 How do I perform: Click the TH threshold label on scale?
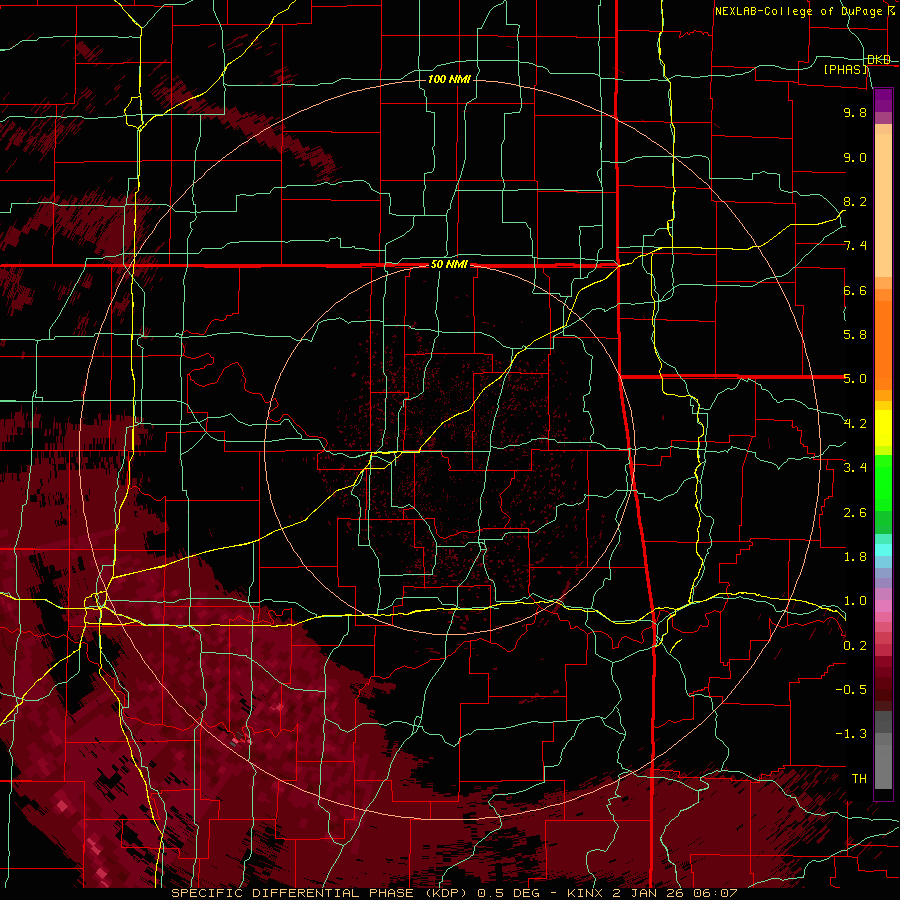click(x=859, y=779)
